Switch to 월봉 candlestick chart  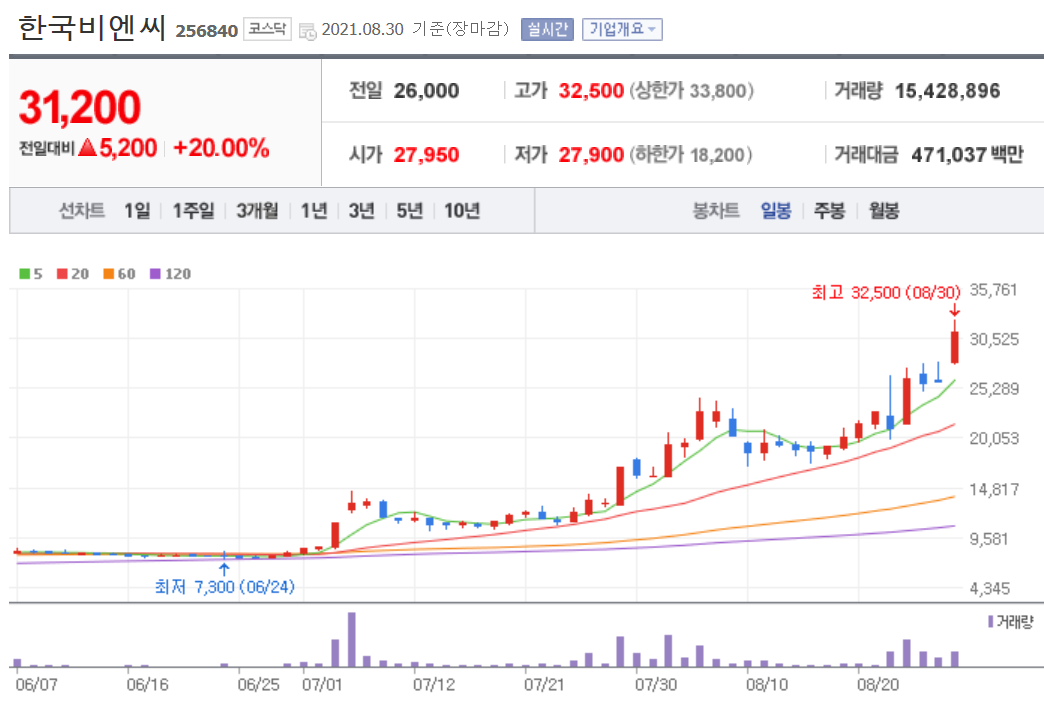[x=884, y=211]
